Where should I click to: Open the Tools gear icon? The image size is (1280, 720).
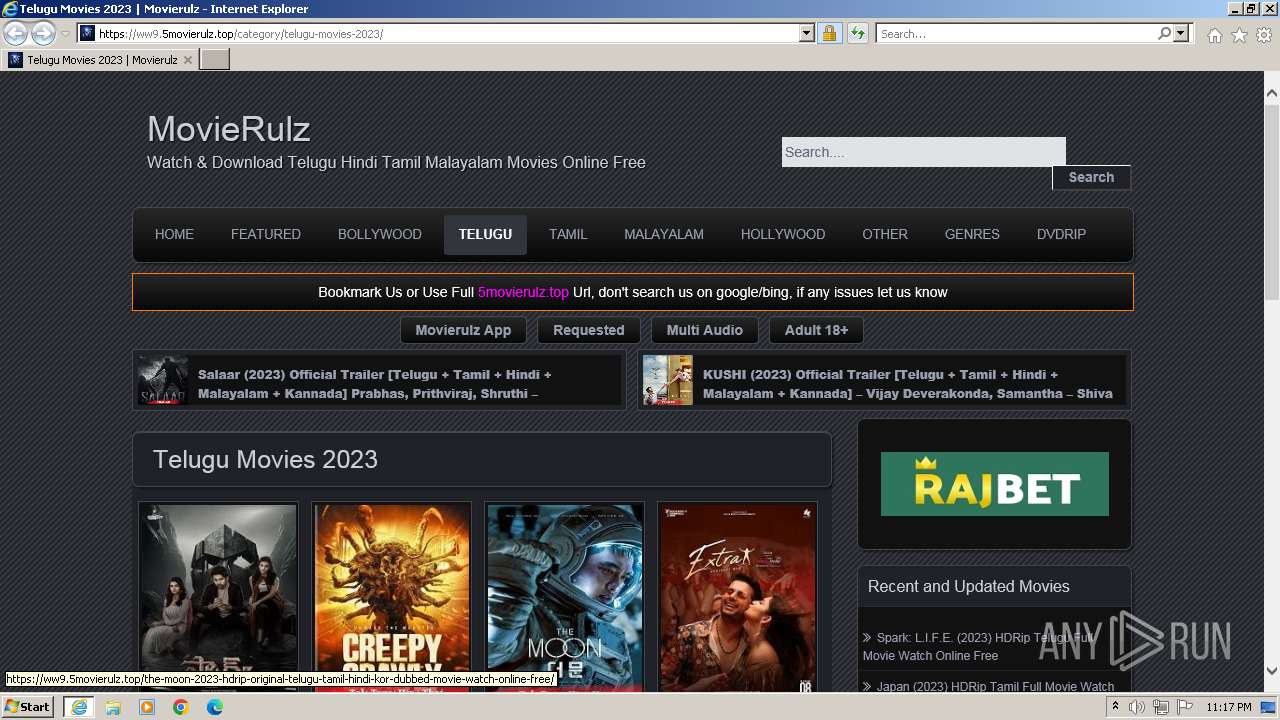(x=1264, y=35)
